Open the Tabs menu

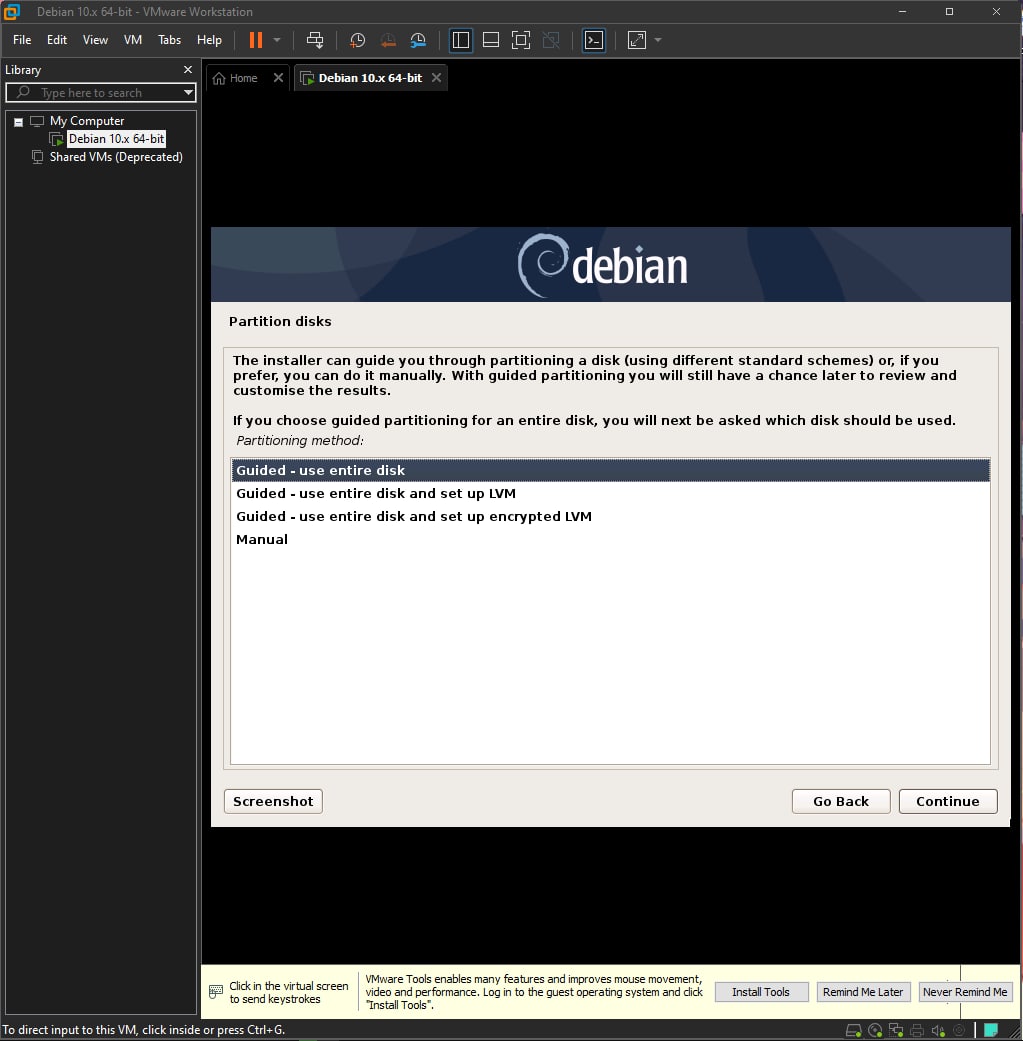click(169, 40)
